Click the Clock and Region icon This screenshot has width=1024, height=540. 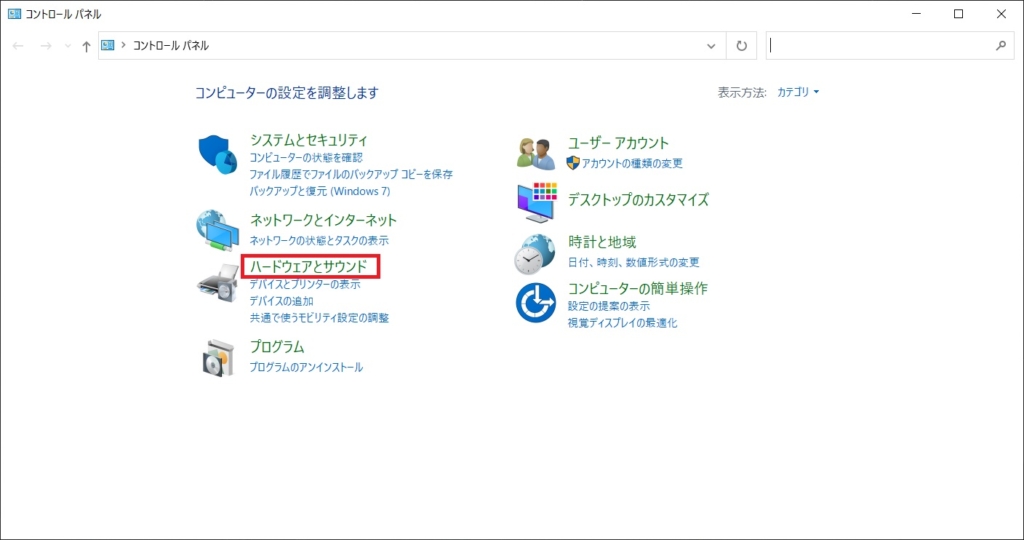pos(536,254)
